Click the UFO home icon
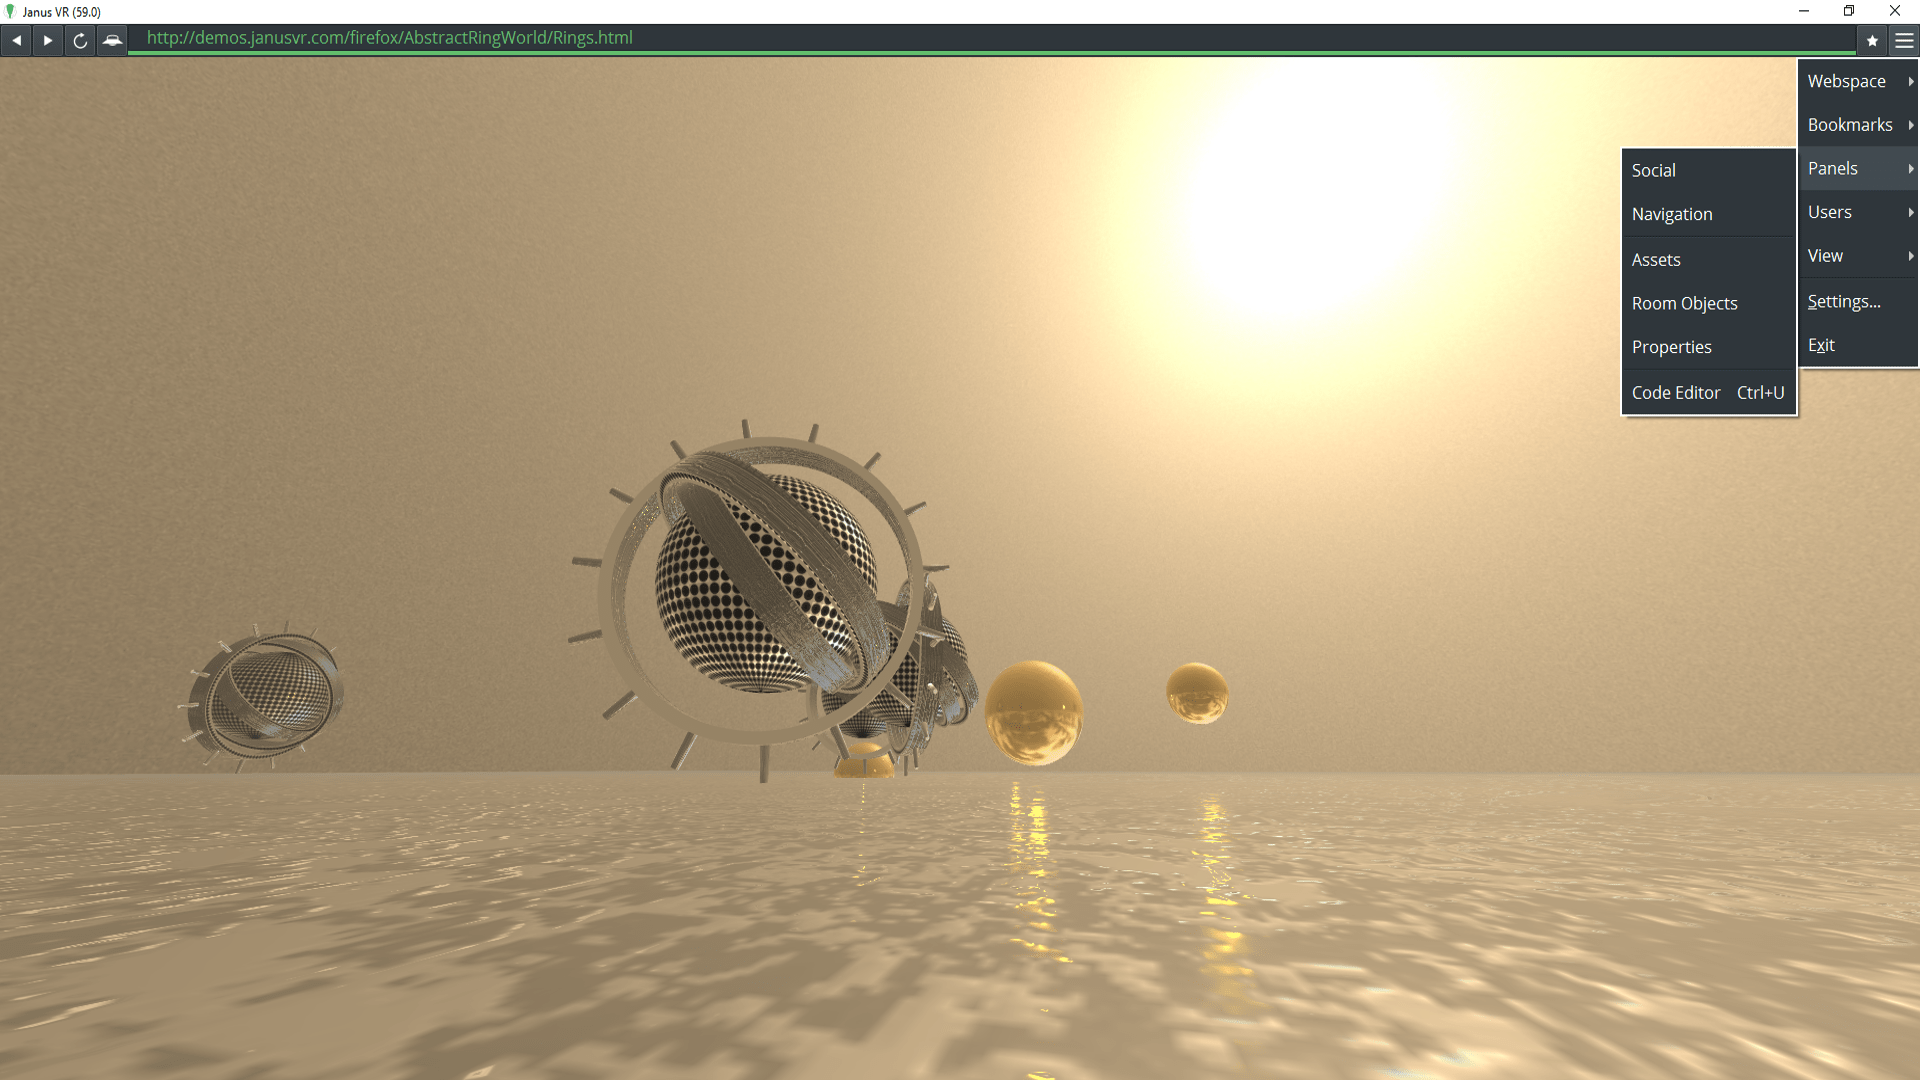1920x1080 pixels. [112, 40]
